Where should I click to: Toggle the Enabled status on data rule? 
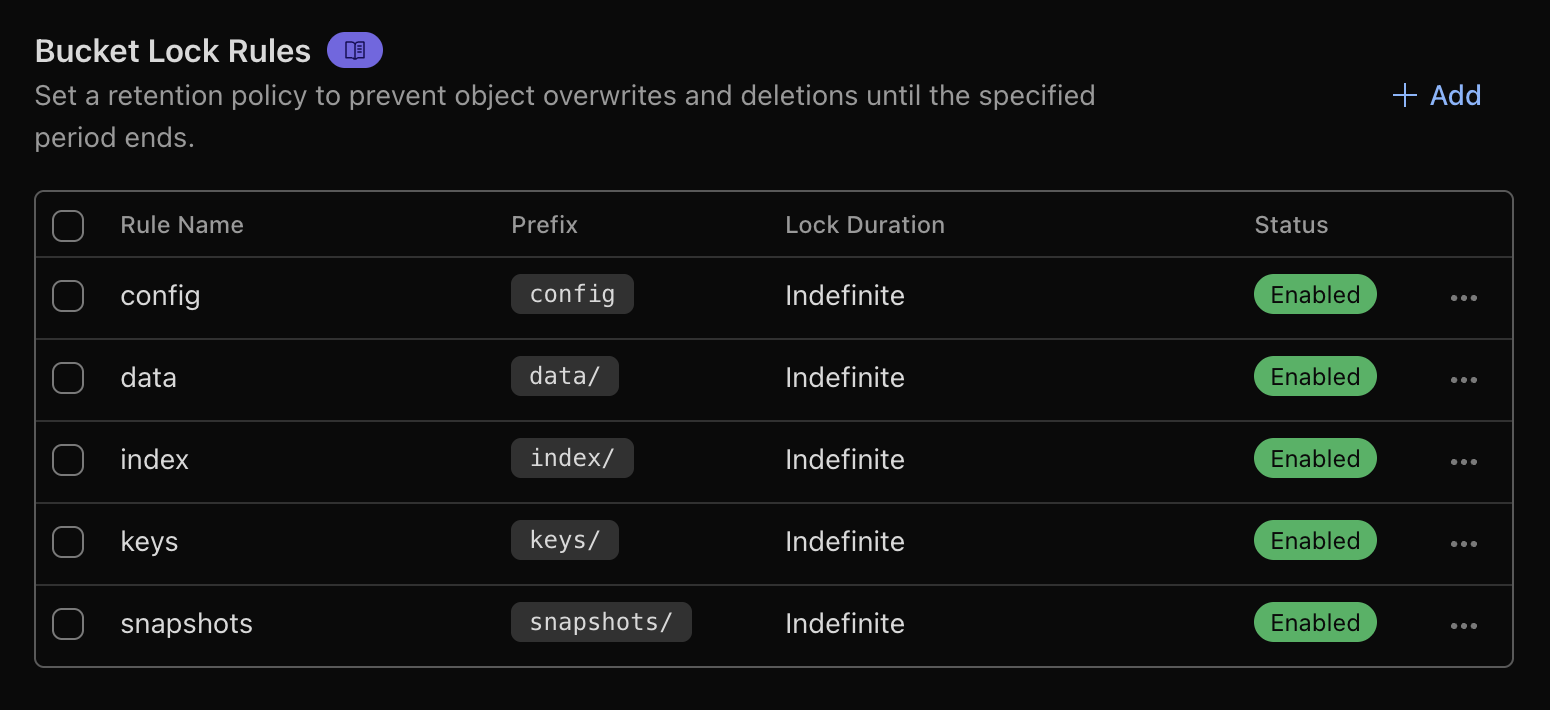click(x=1315, y=376)
